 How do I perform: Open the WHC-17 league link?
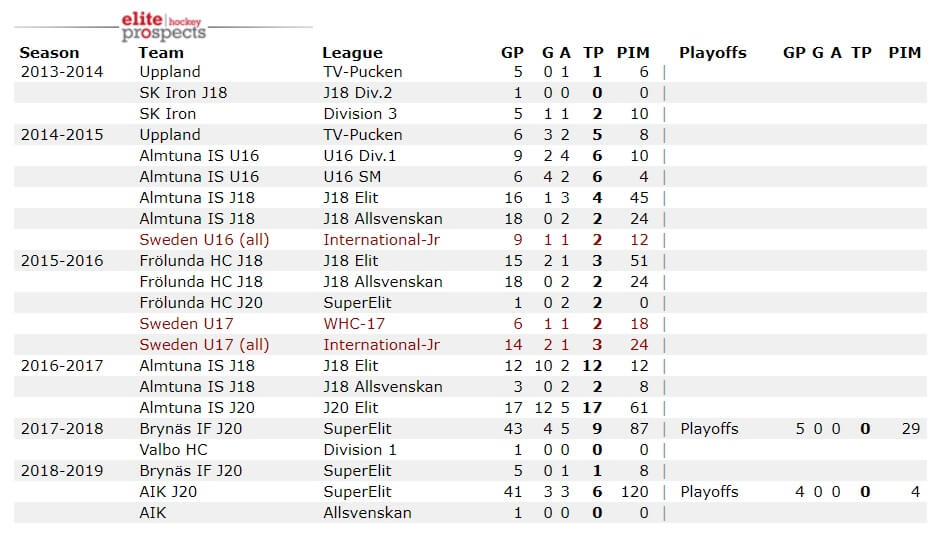pos(354,324)
